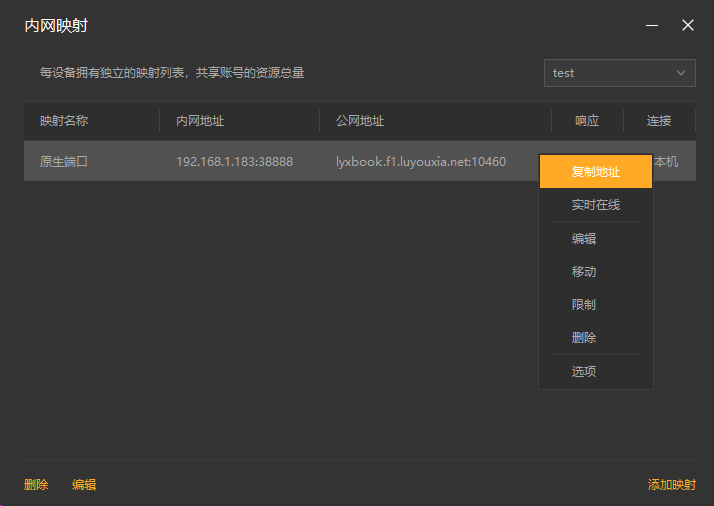Close the 内网映射 window
This screenshot has height=506, width=714.
(688, 25)
